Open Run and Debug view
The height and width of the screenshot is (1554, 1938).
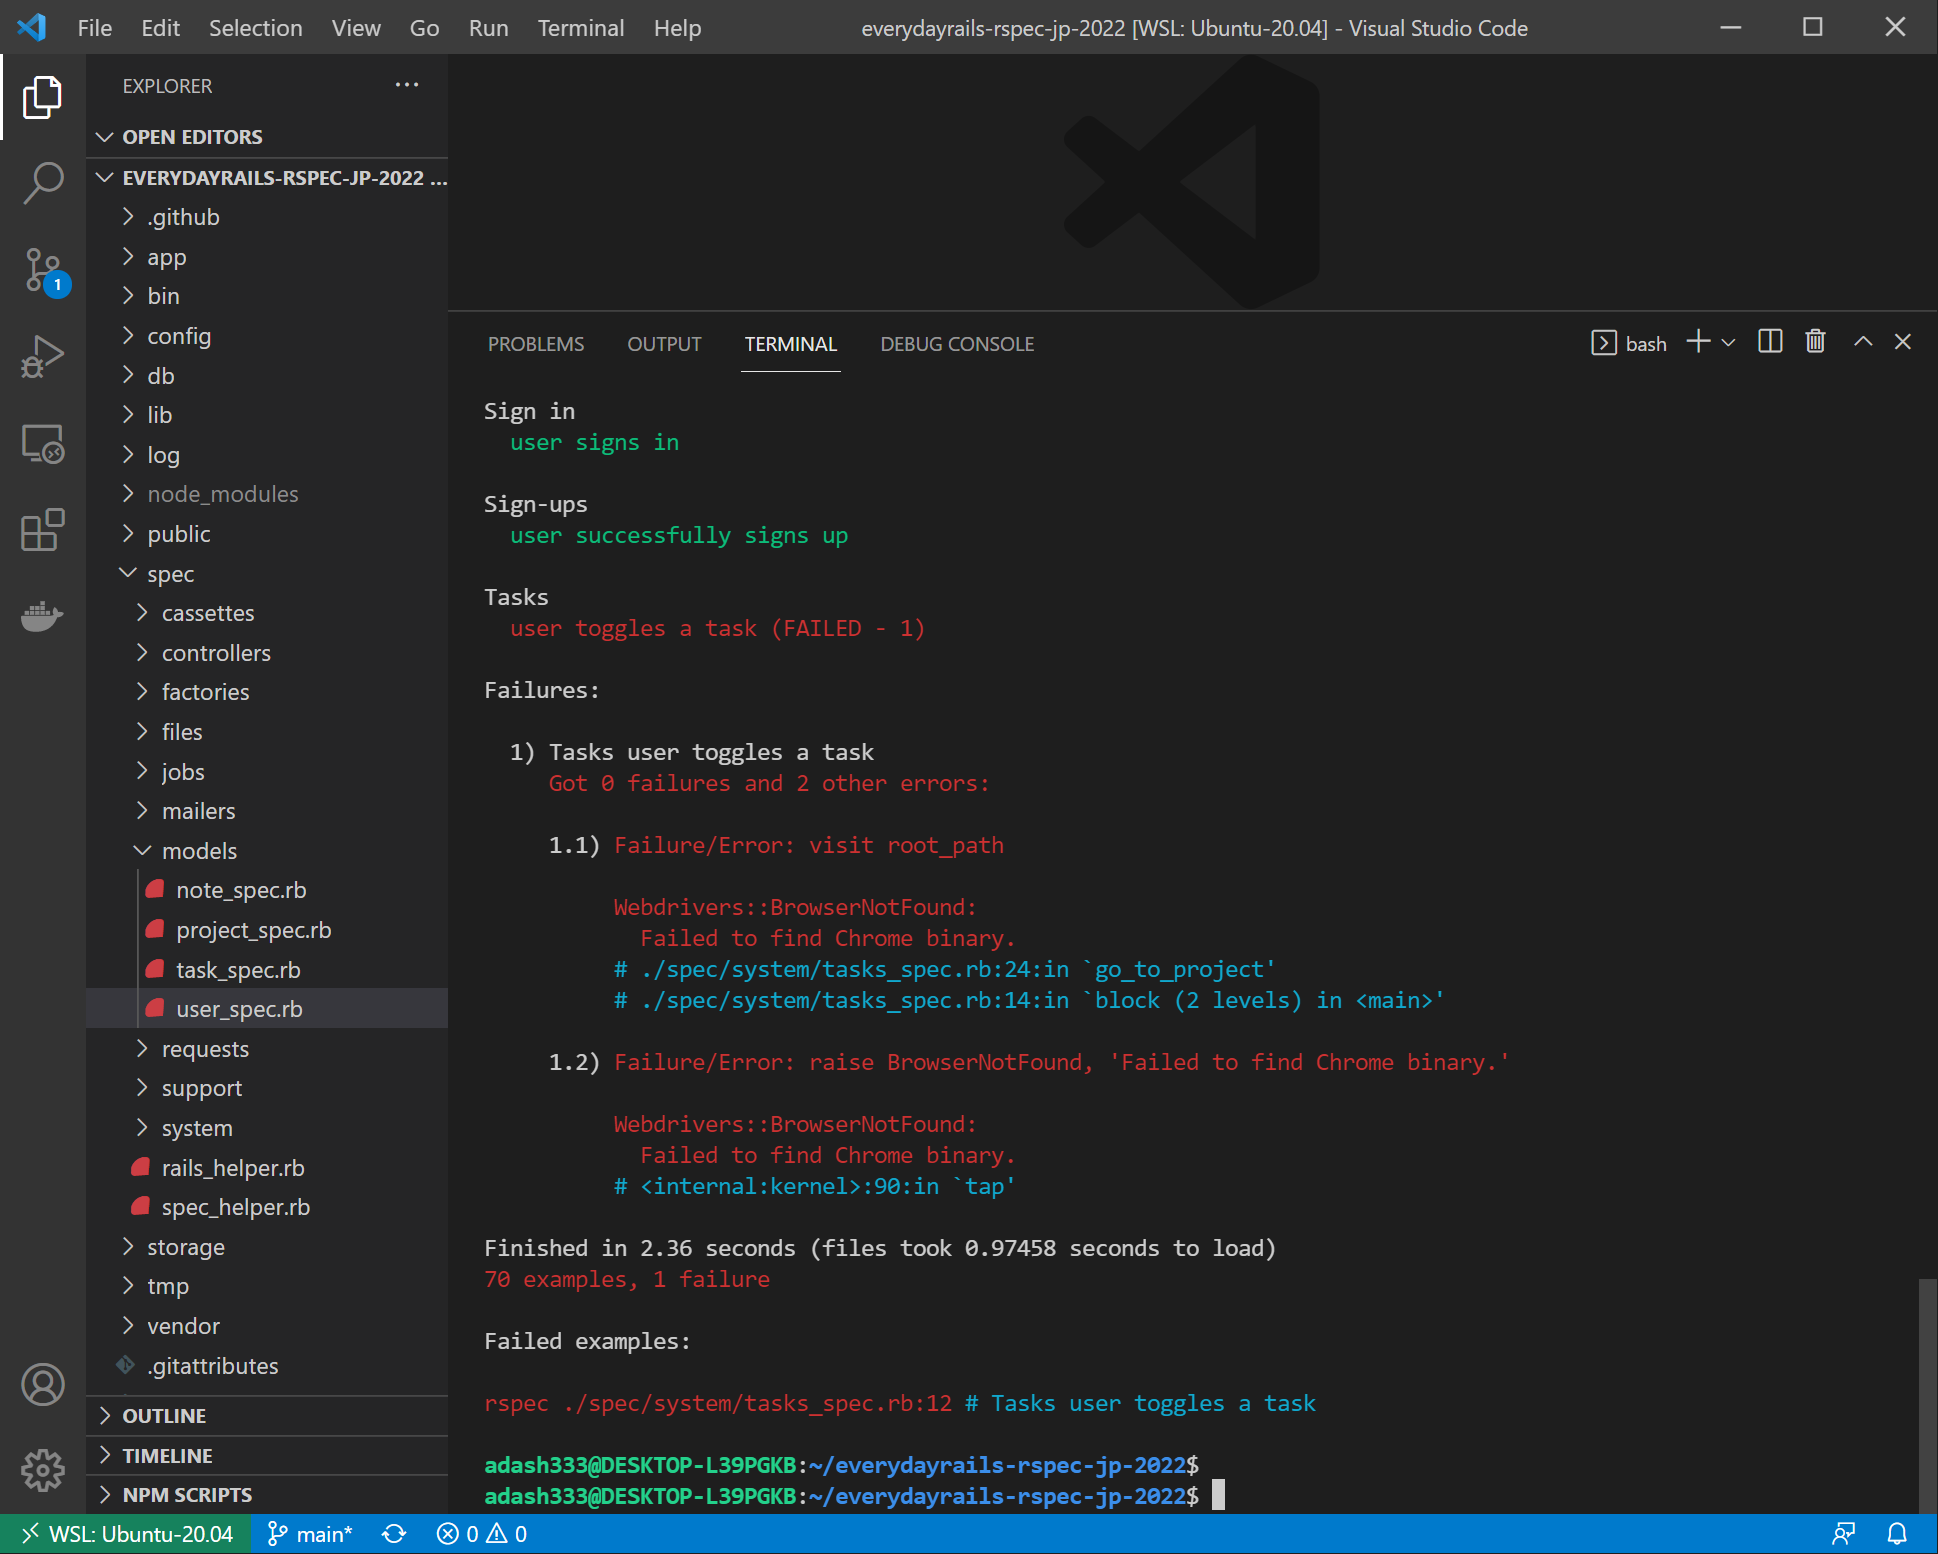pos(42,356)
